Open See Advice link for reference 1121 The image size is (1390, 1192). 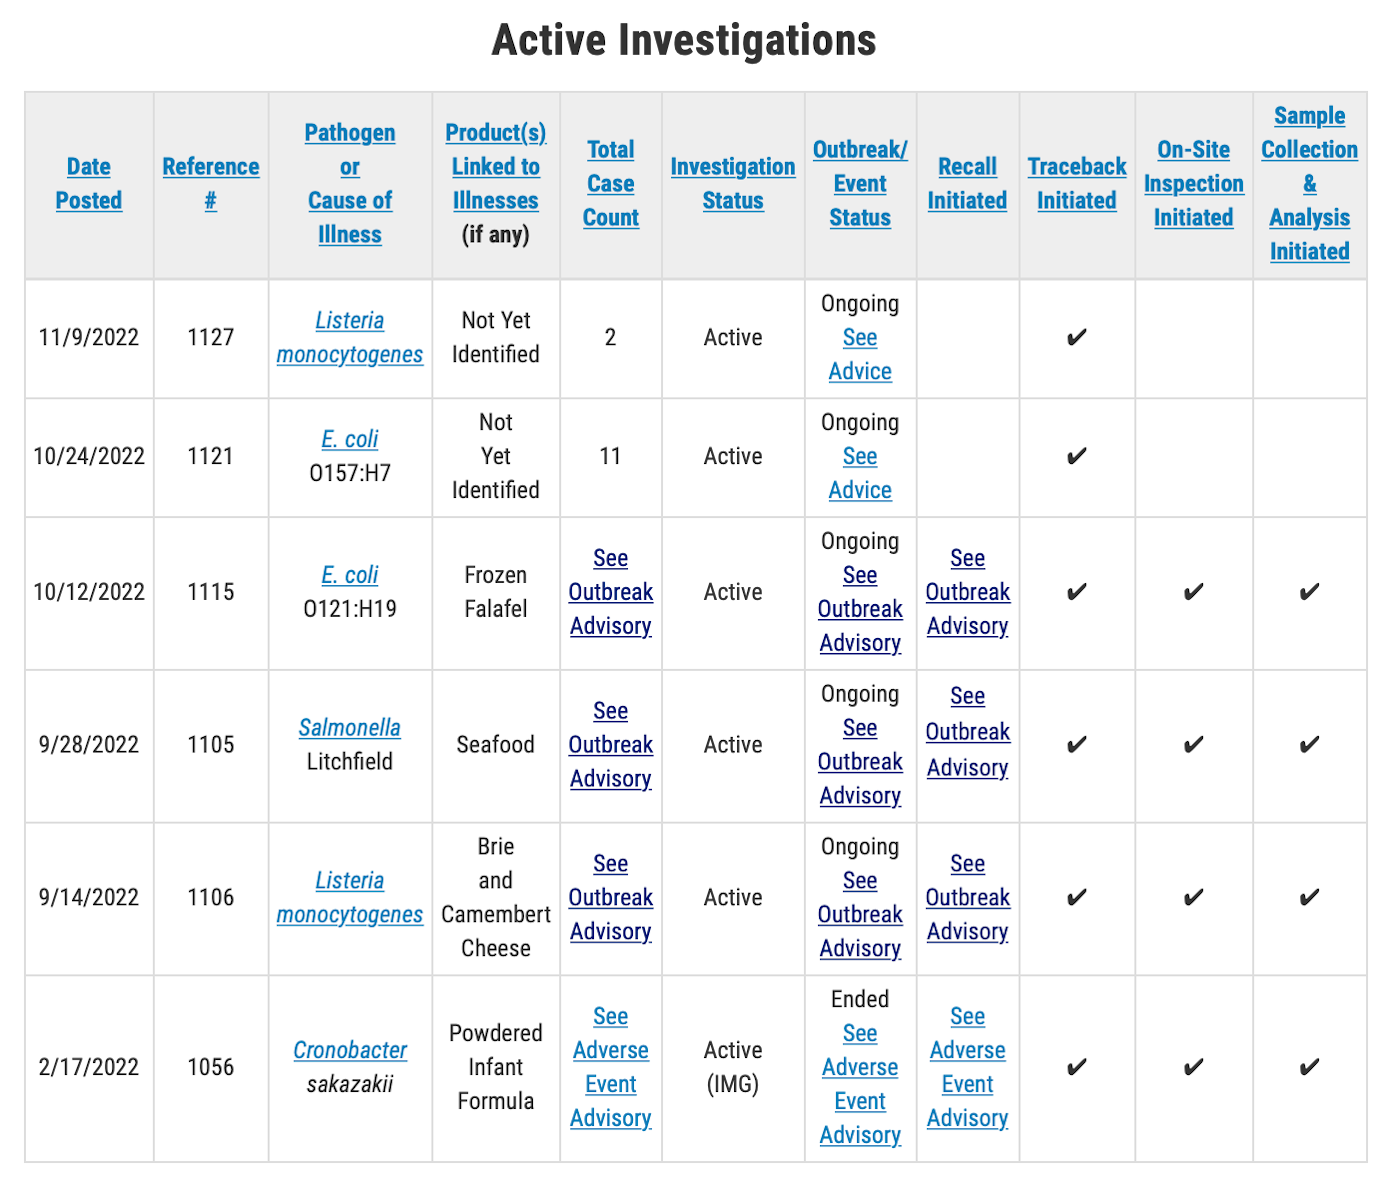point(859,473)
